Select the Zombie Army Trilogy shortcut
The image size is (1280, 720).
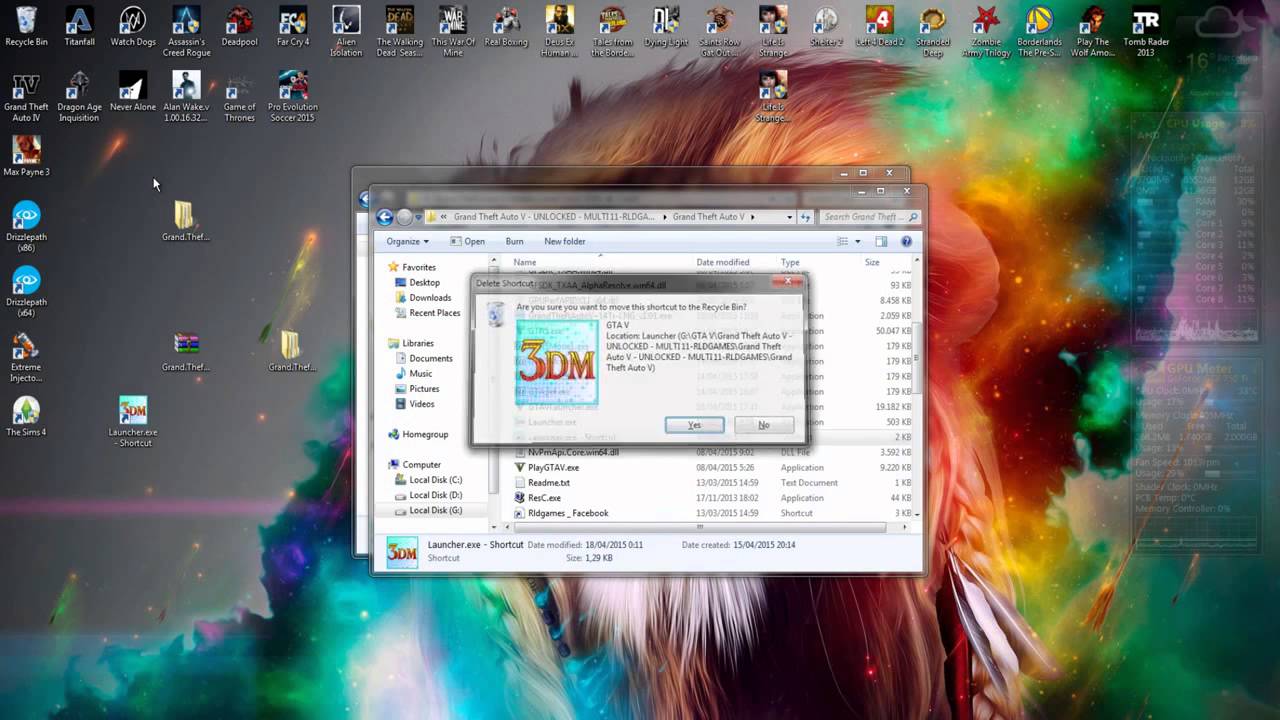tap(986, 32)
